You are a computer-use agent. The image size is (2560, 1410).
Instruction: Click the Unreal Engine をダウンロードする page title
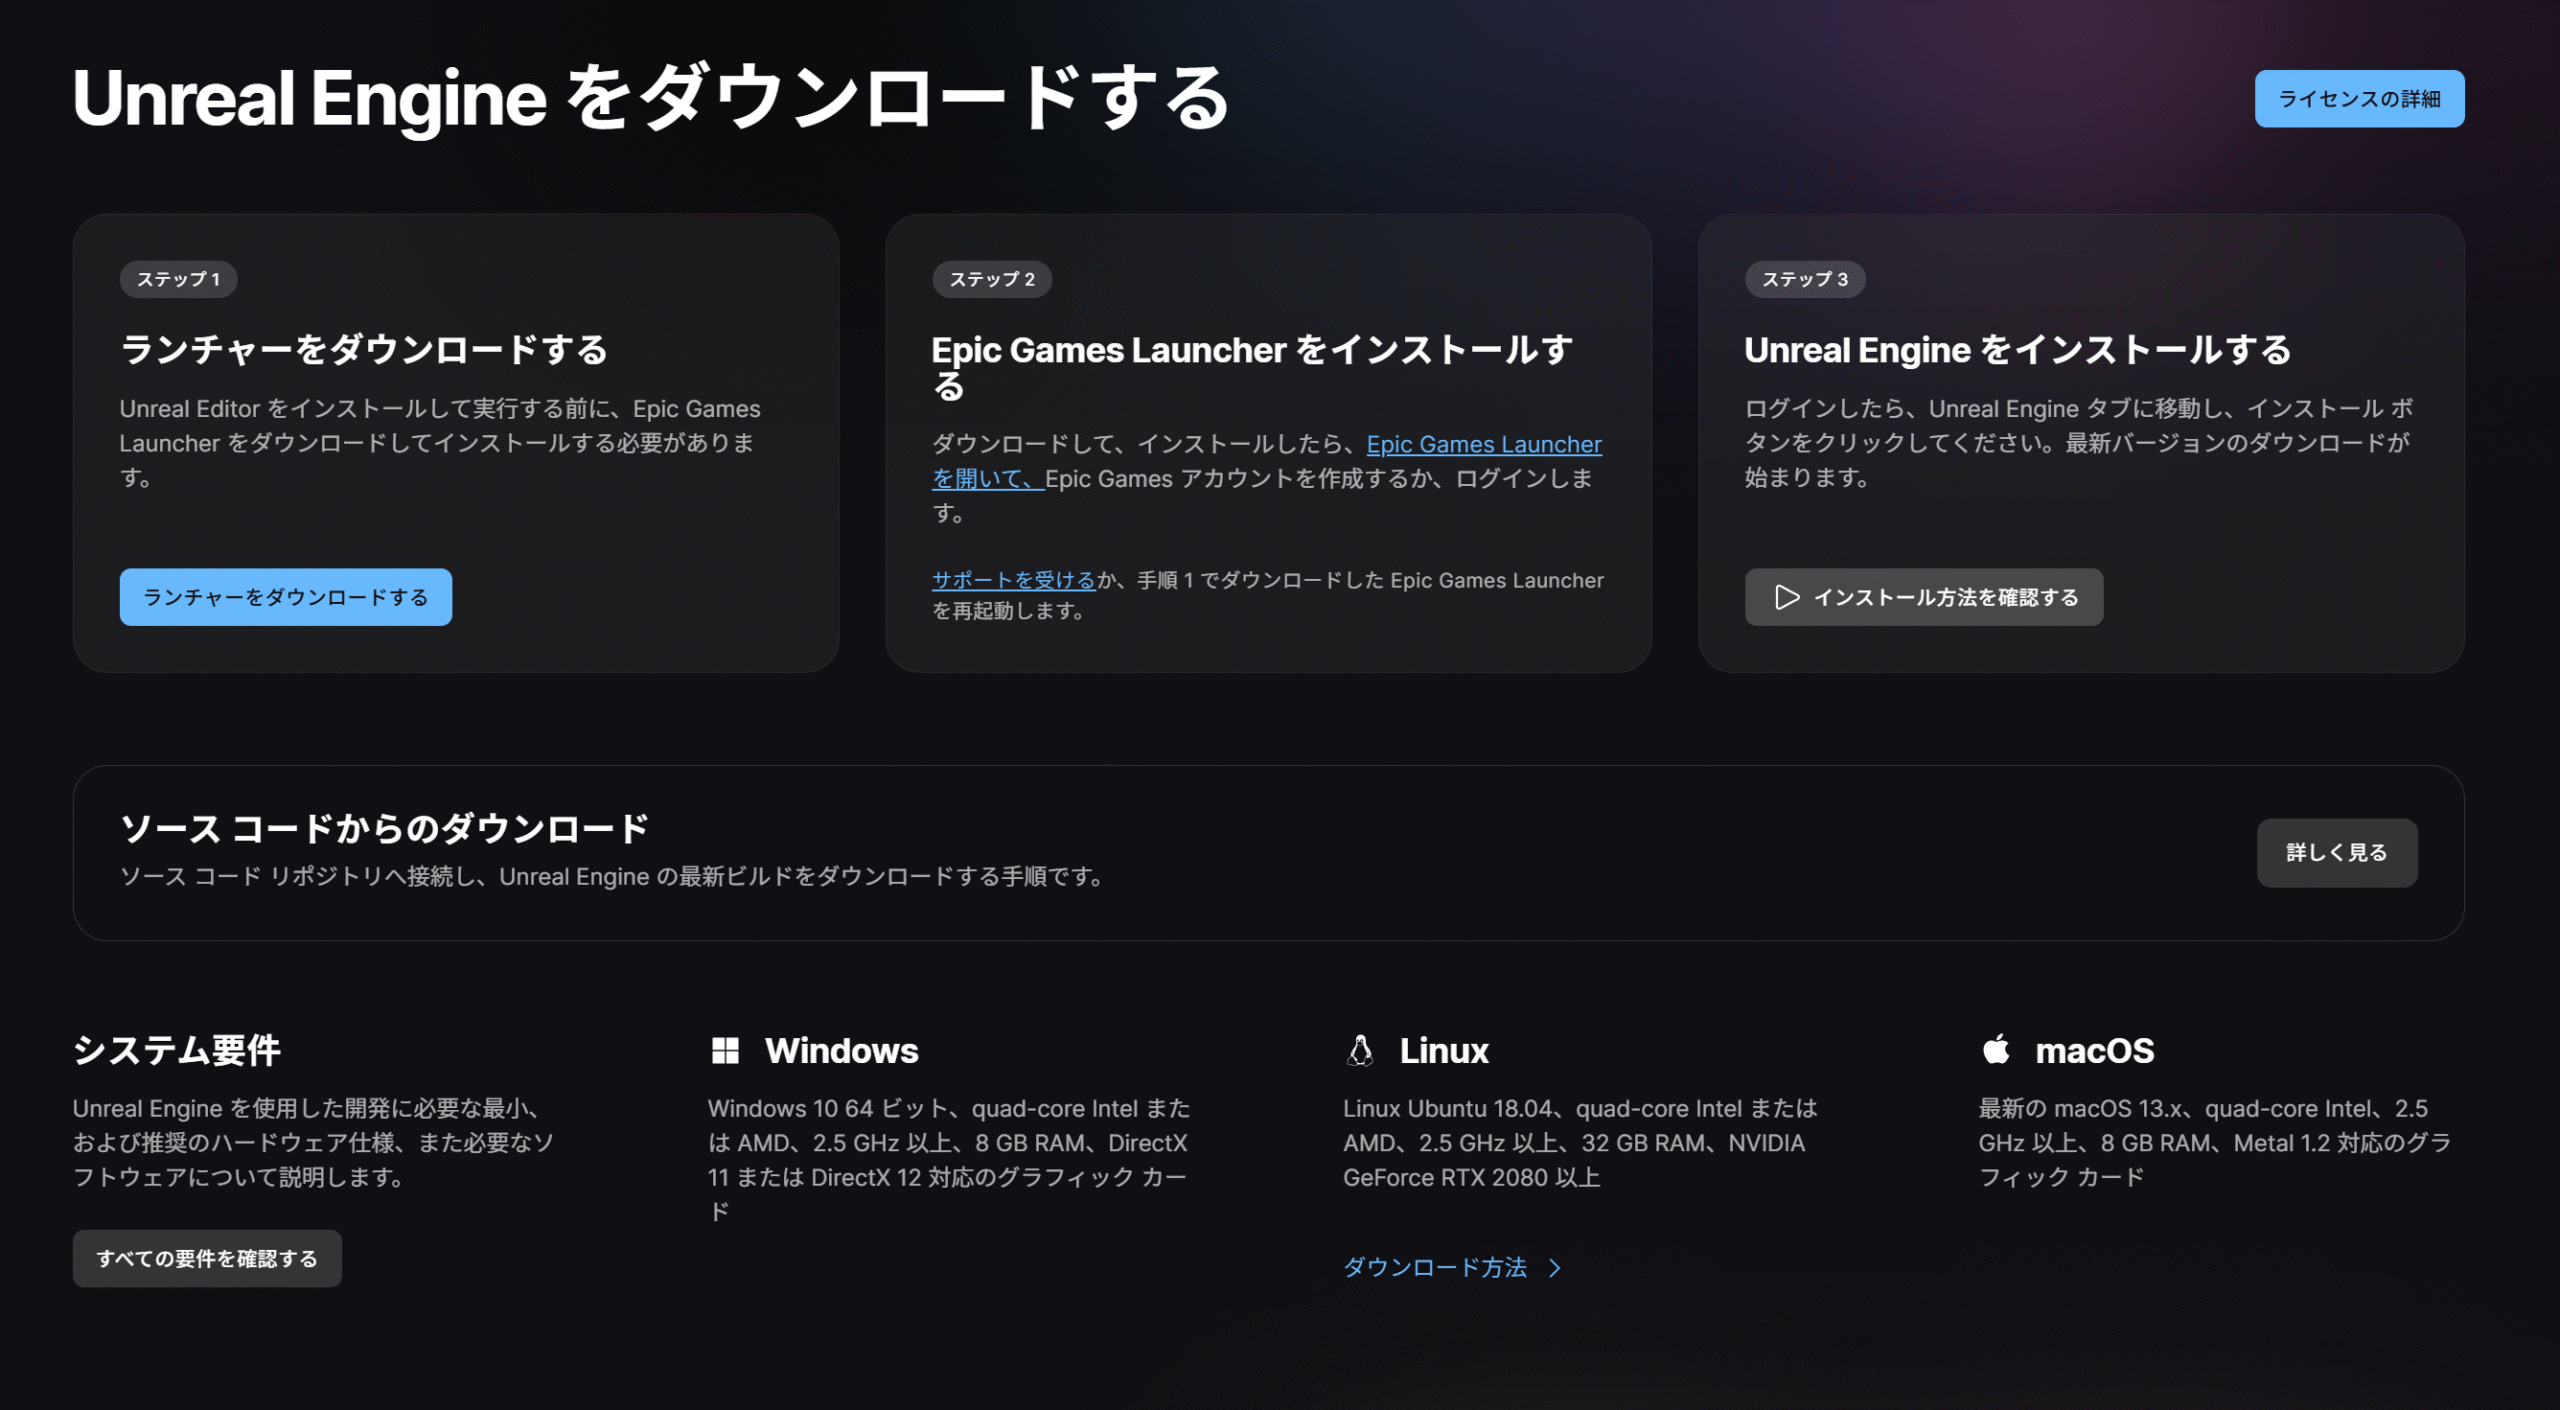click(x=651, y=98)
